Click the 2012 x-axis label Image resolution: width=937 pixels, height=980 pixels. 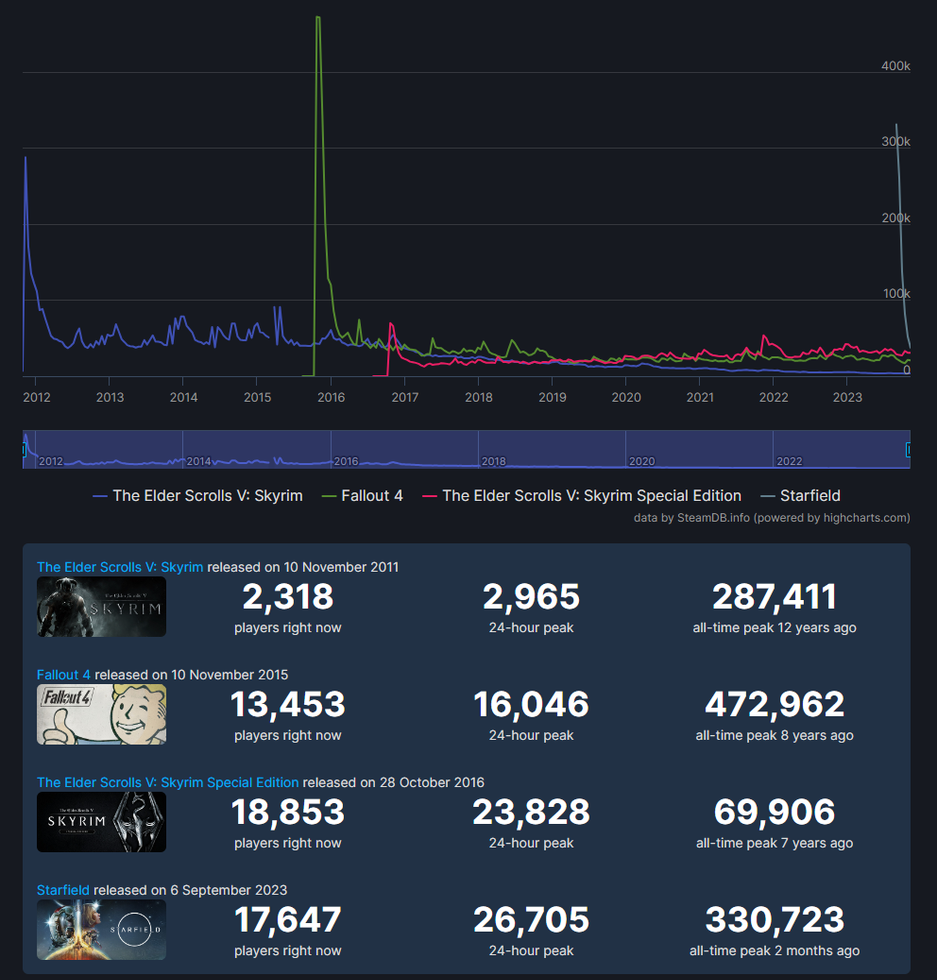pyautogui.click(x=36, y=398)
